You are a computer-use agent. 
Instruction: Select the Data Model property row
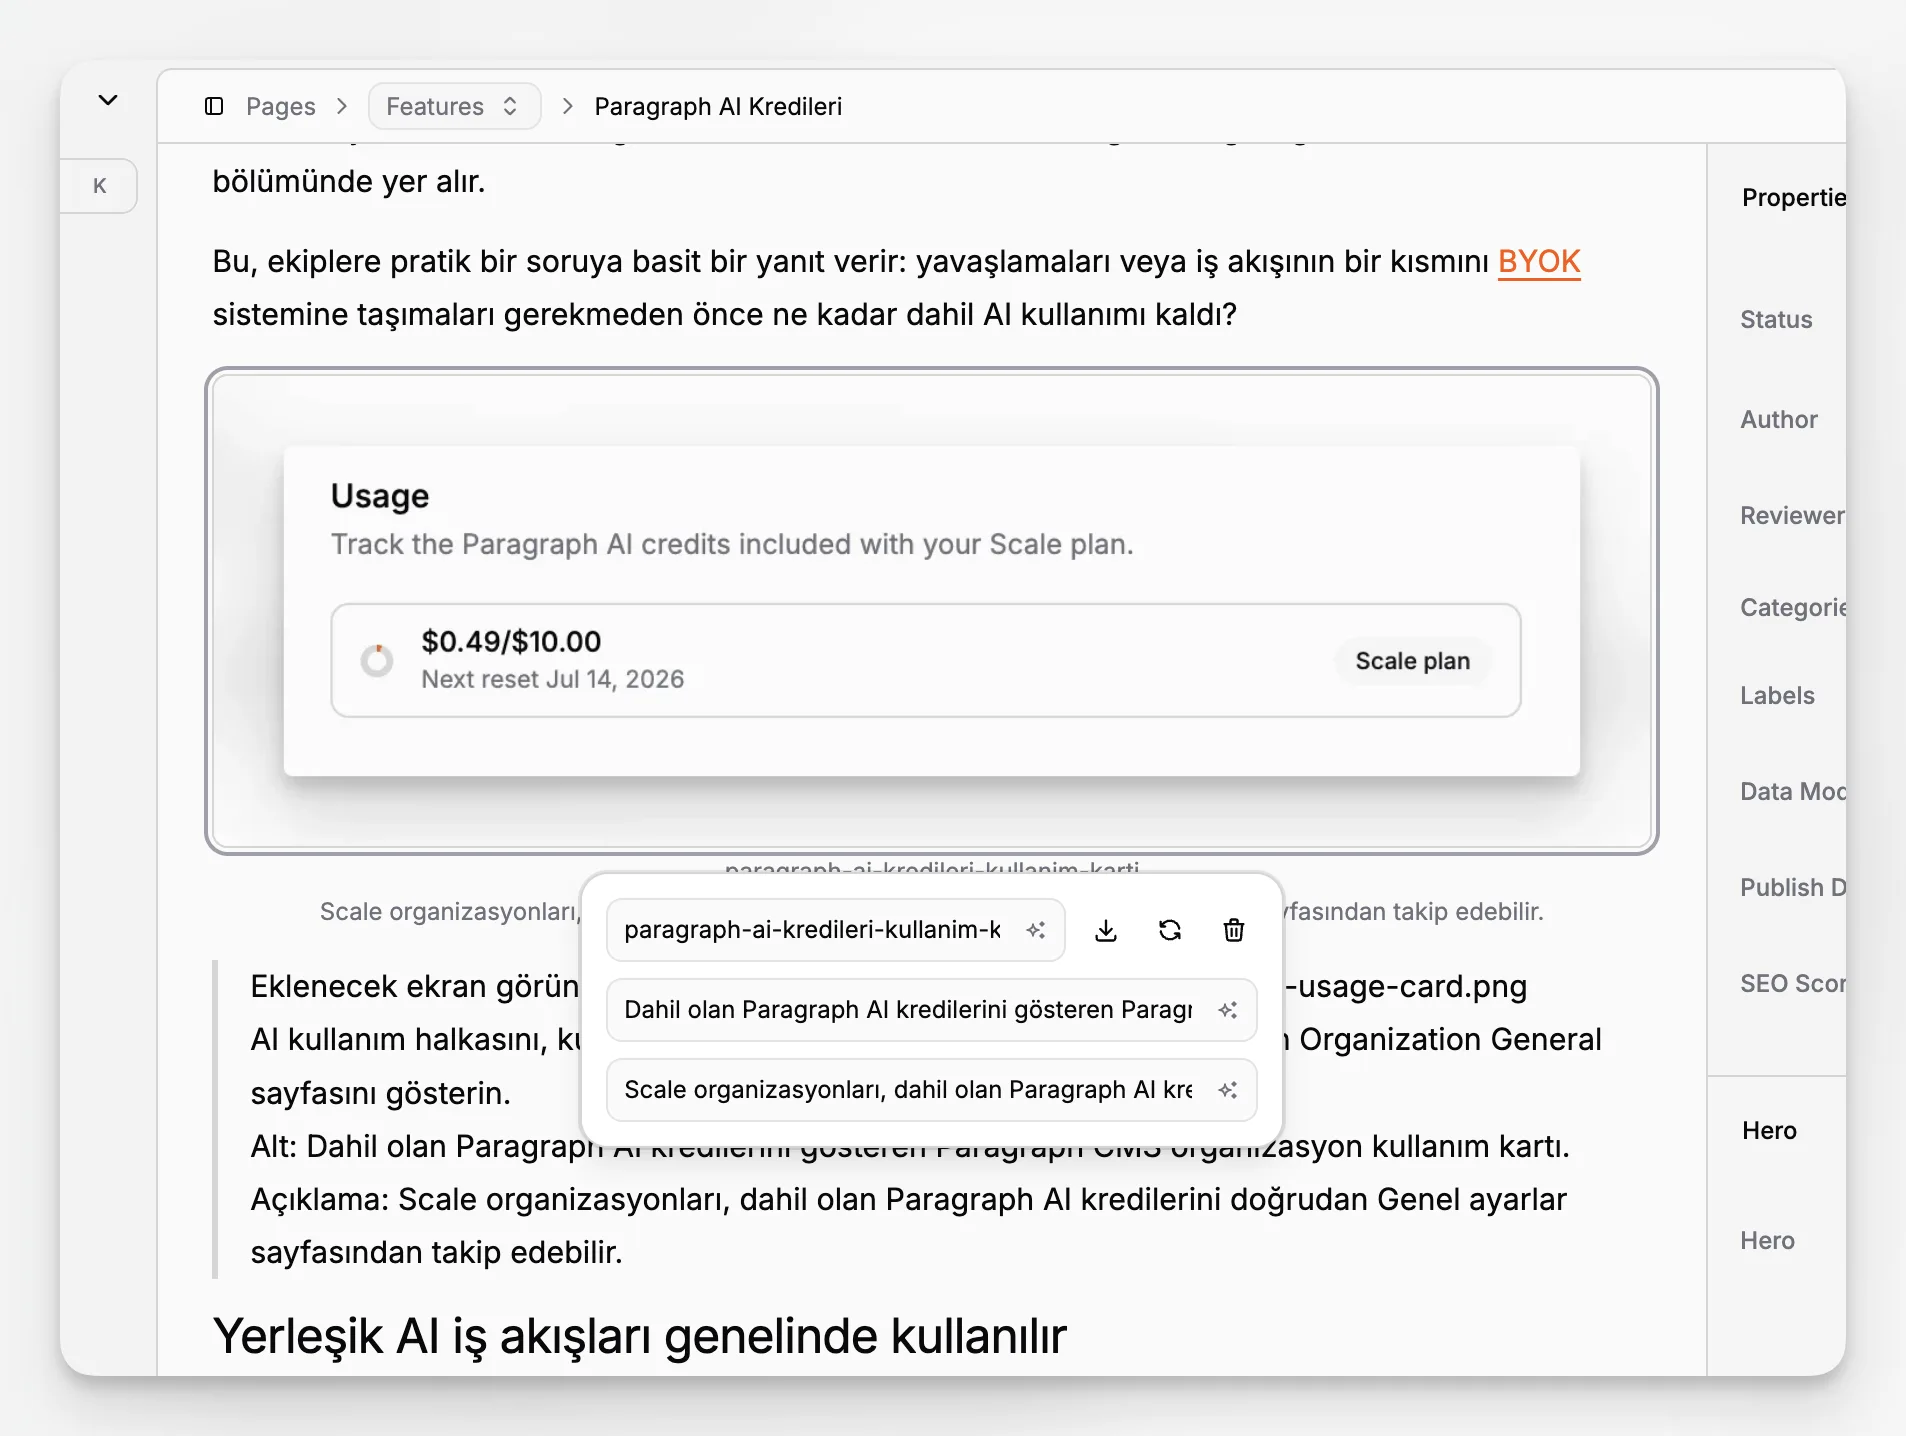click(x=1793, y=792)
